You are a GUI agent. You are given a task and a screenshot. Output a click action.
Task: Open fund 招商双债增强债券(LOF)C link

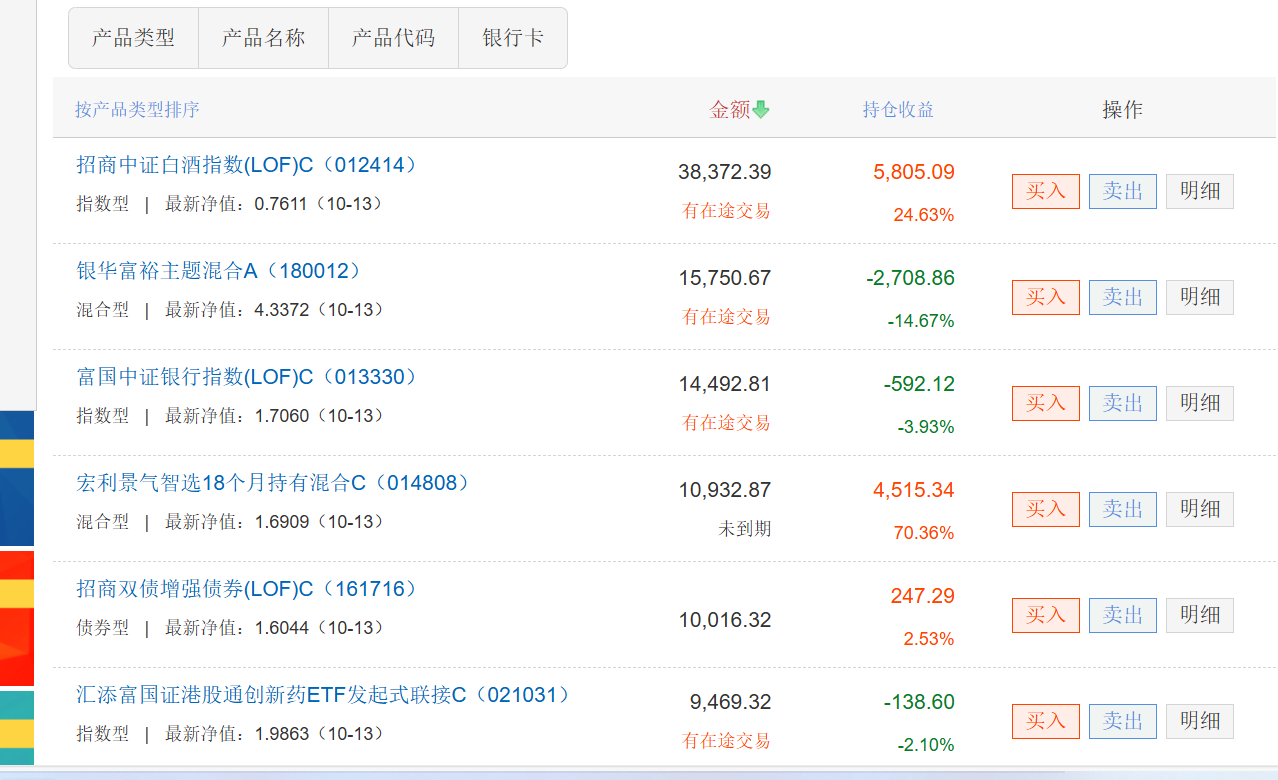pos(247,589)
